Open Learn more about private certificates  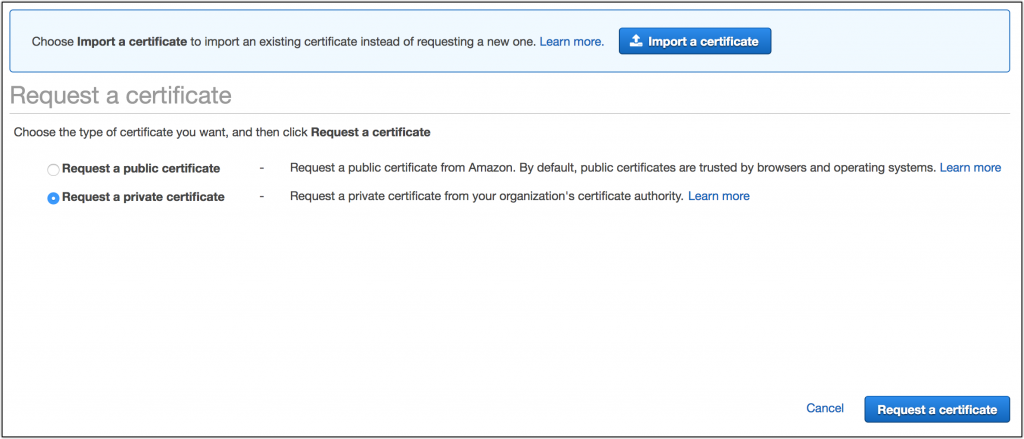pos(718,196)
